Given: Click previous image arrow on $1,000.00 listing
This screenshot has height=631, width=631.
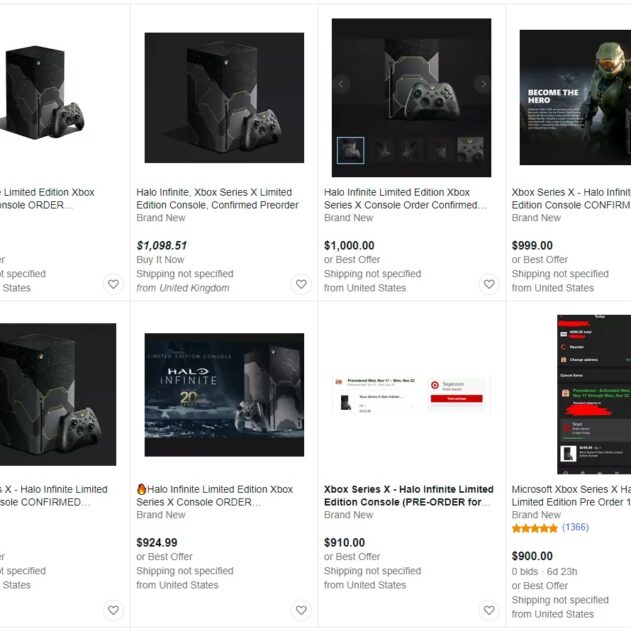Looking at the screenshot, I should [341, 84].
